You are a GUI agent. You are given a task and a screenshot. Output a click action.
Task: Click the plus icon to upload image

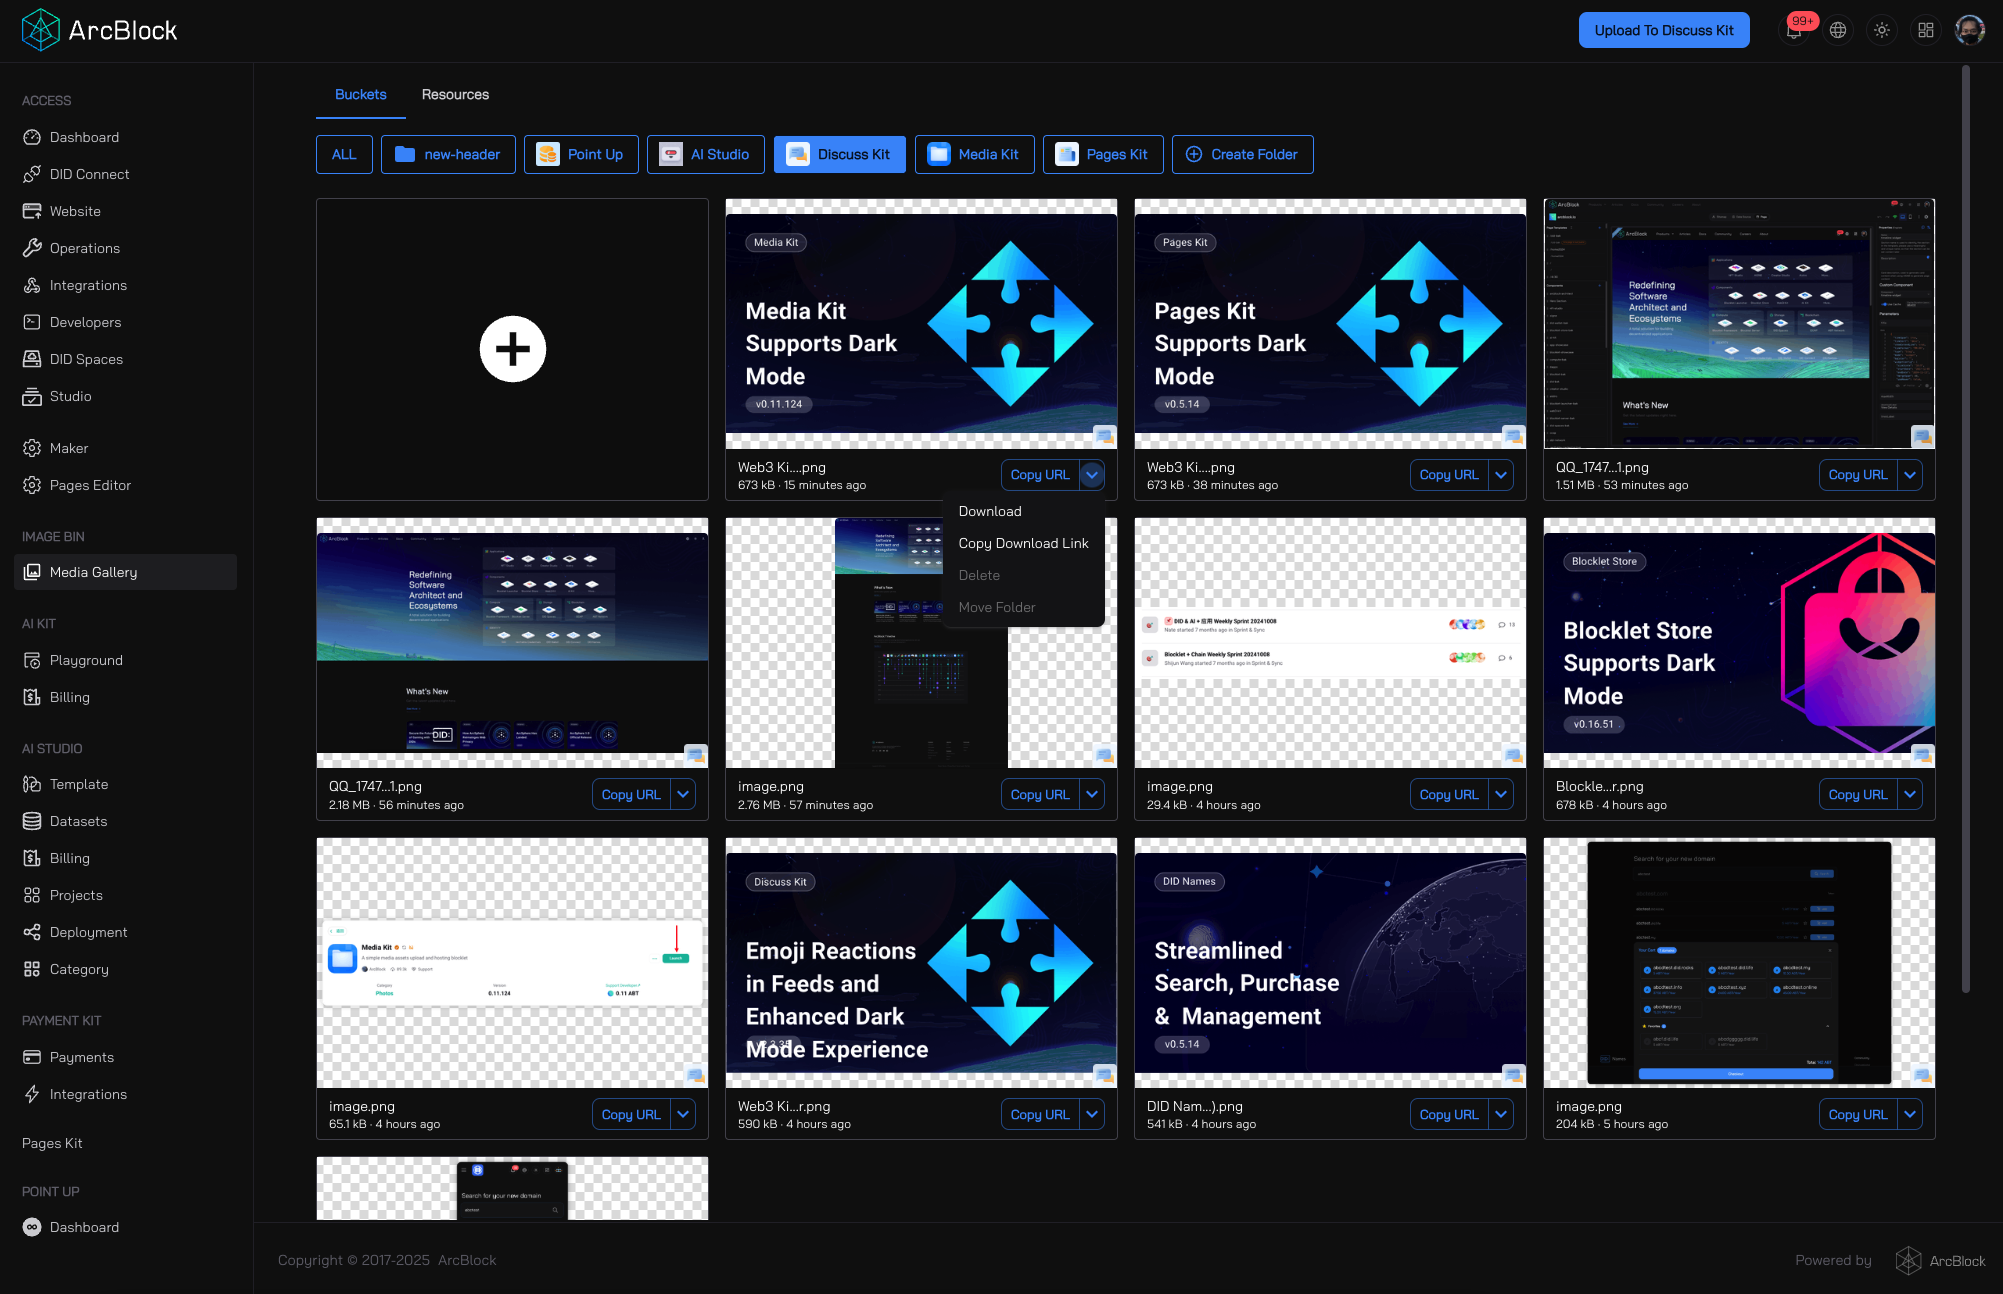tap(512, 349)
